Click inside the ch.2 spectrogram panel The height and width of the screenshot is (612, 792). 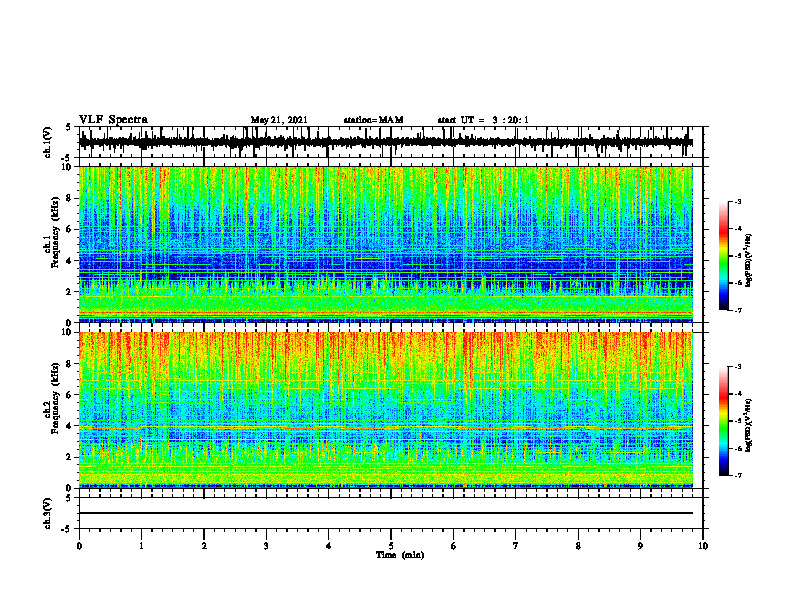click(385, 410)
